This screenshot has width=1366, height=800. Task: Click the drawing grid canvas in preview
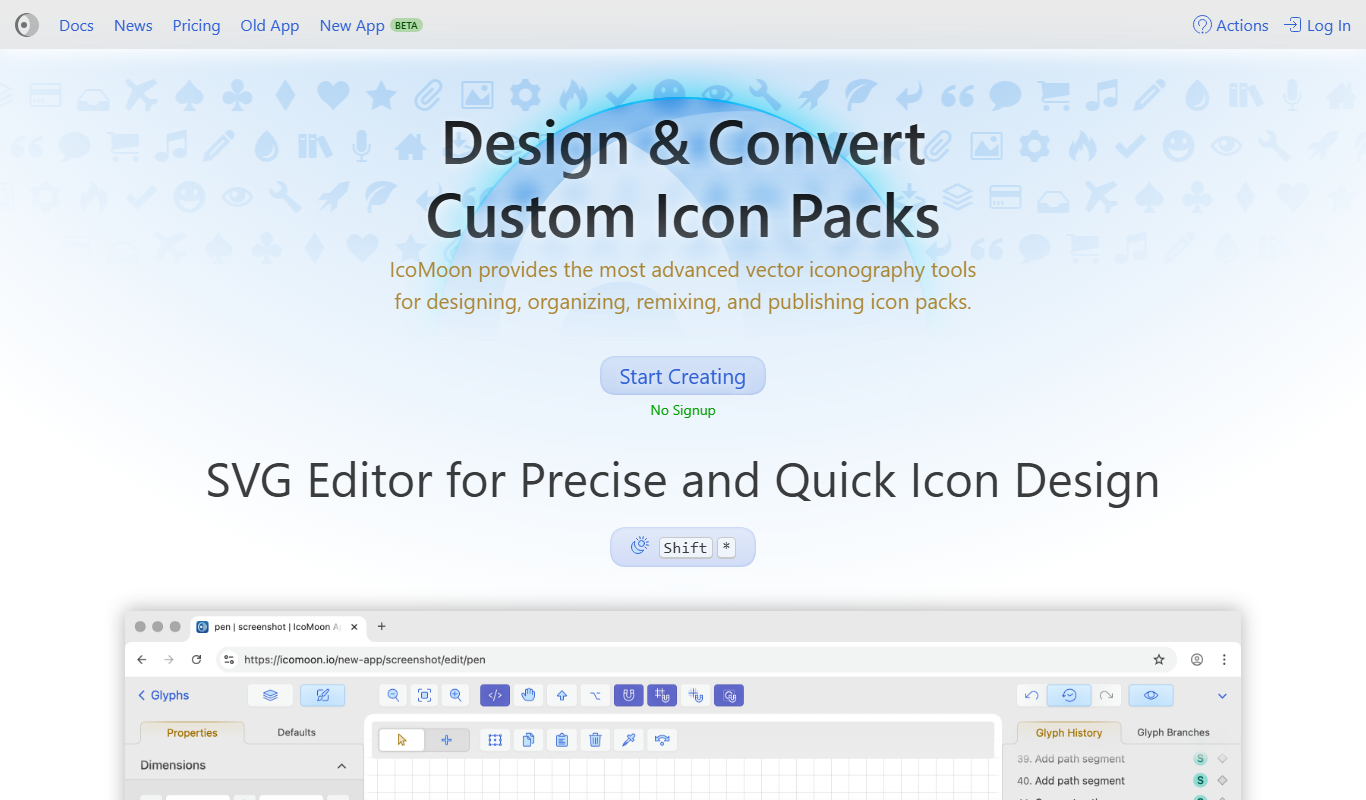tap(683, 779)
